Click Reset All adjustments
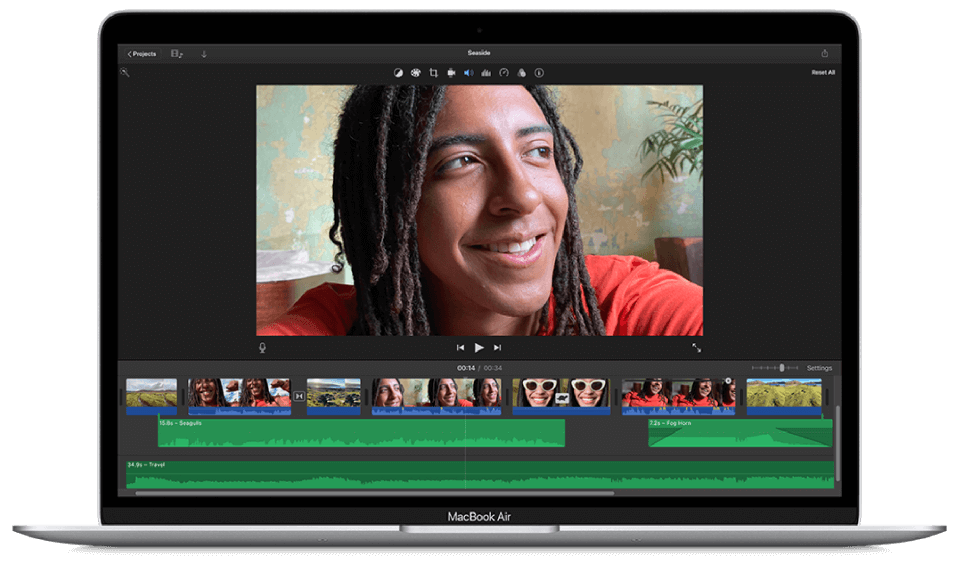 (822, 73)
